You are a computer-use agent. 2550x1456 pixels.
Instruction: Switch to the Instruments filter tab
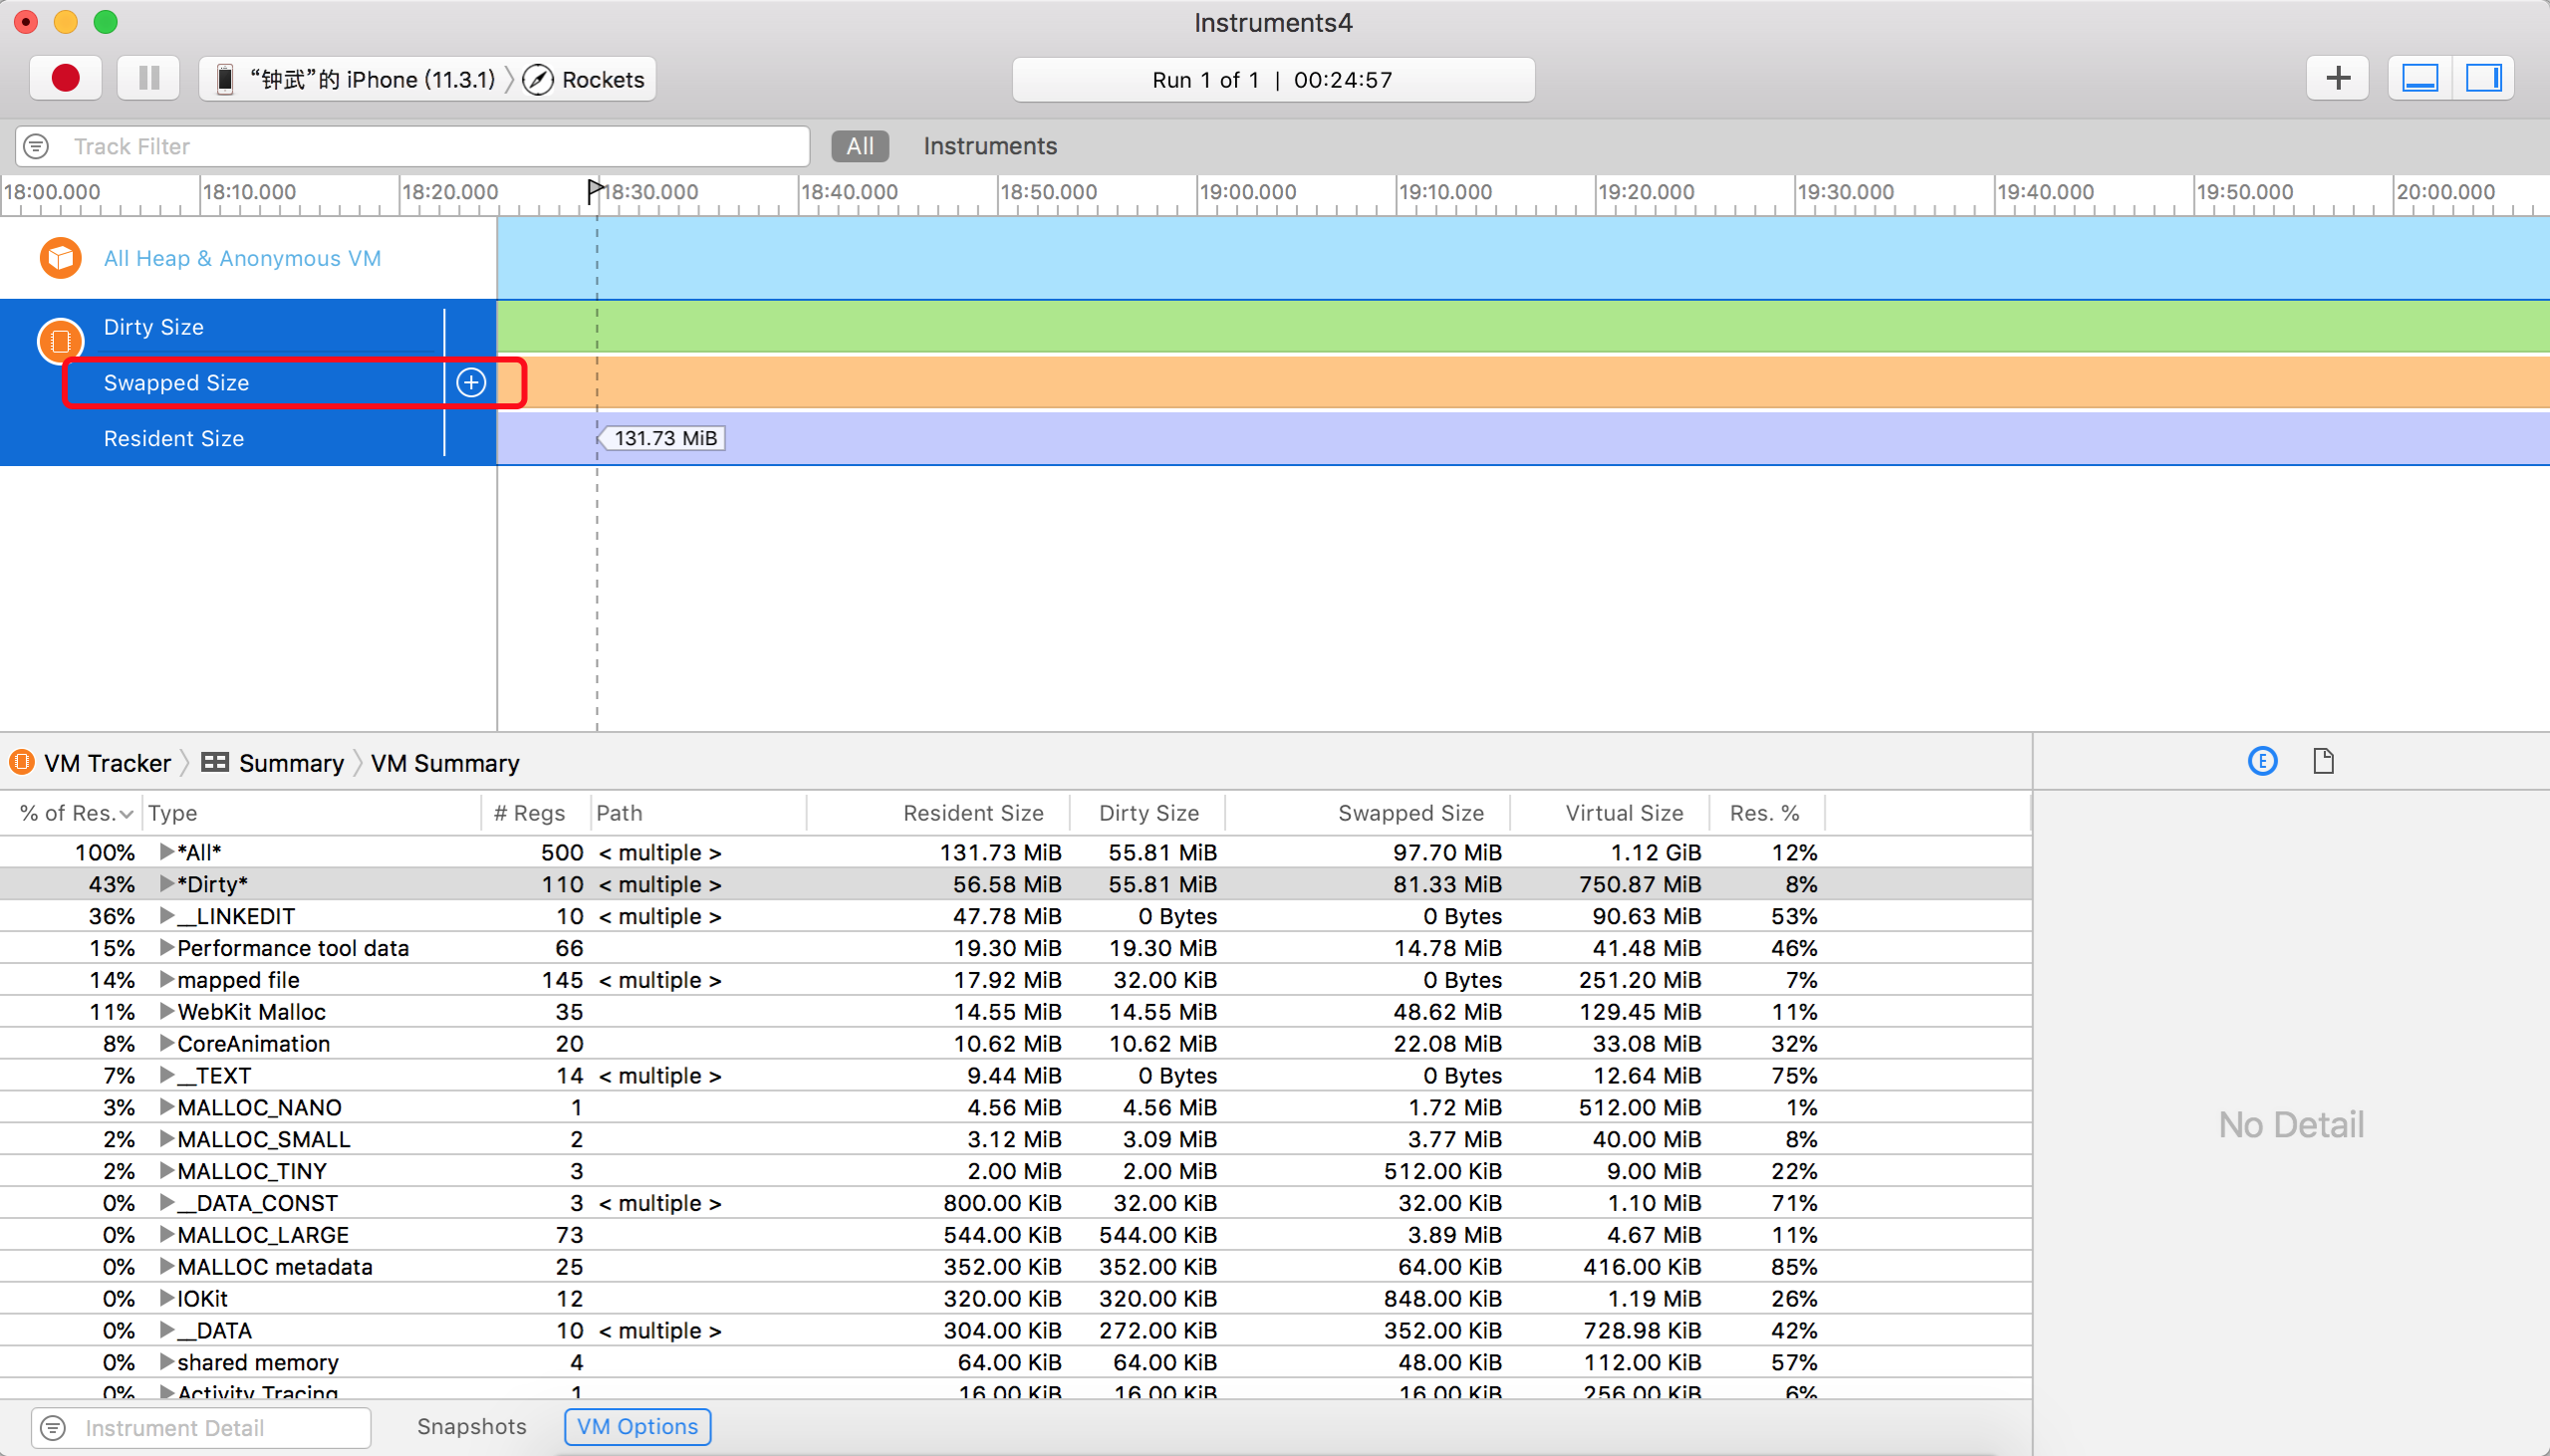pos(989,146)
